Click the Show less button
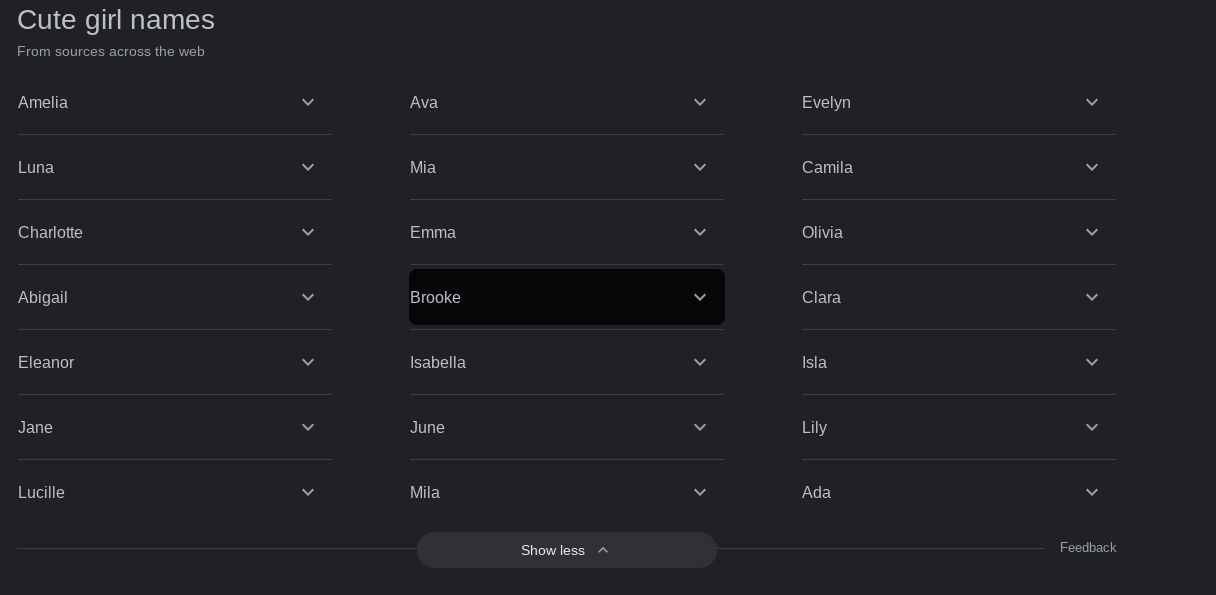1216x595 pixels. pos(566,551)
